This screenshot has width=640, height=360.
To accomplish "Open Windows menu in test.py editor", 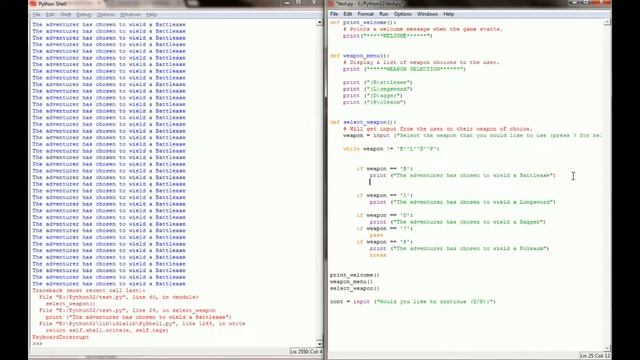I will (x=427, y=14).
